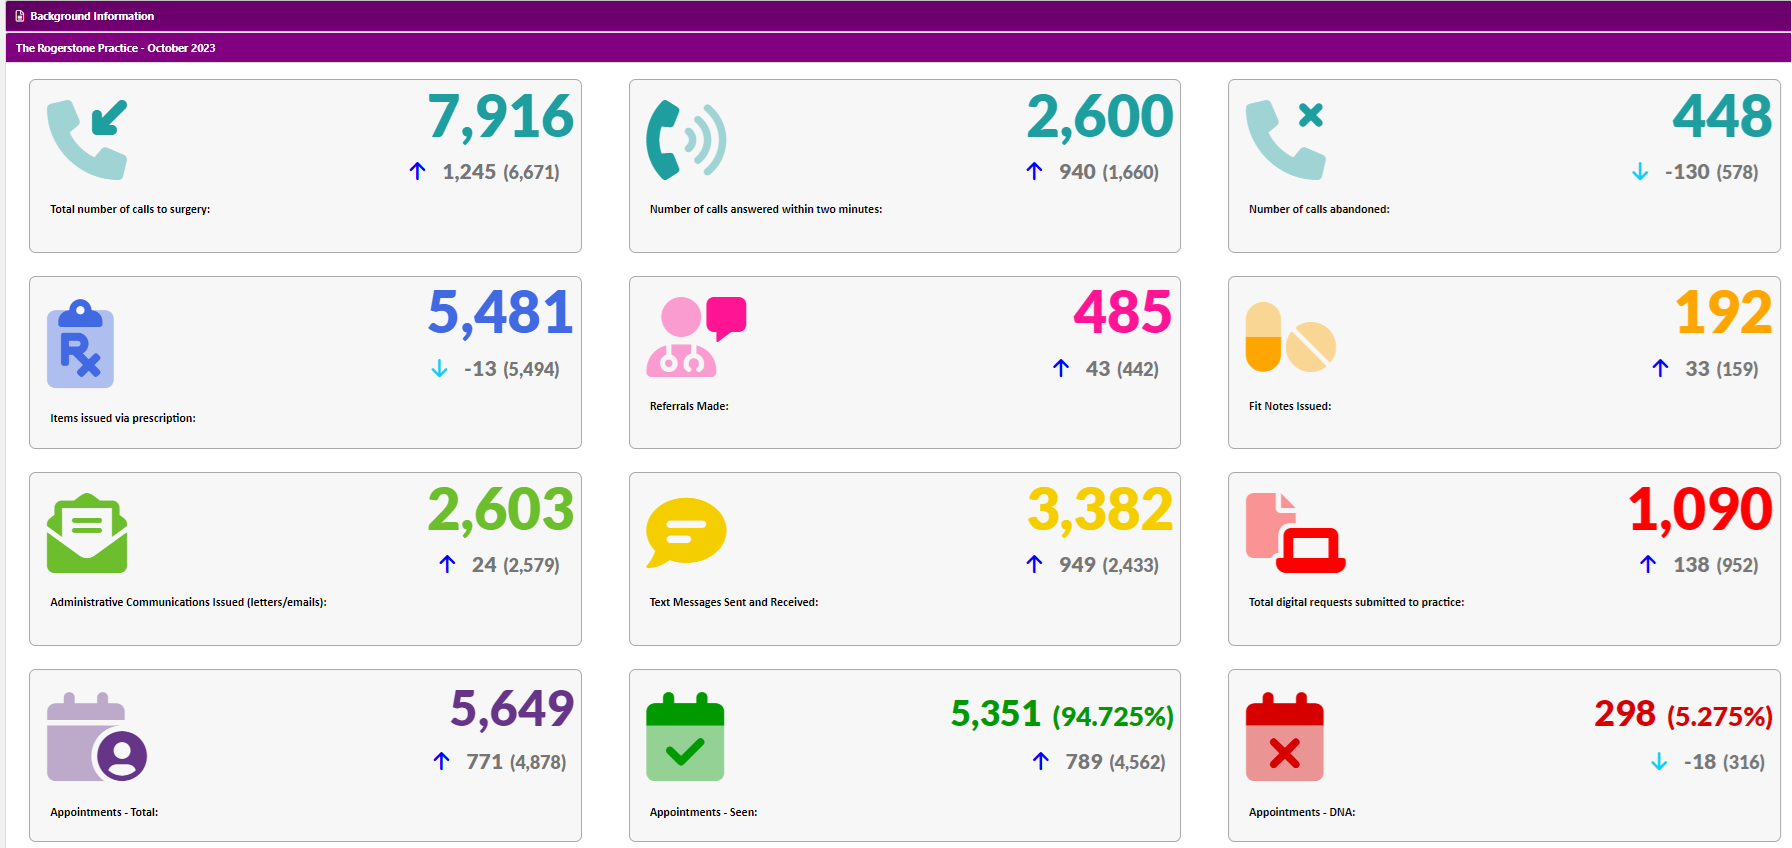Click the percentage (94.725%)
This screenshot has width=1792, height=848.
pyautogui.click(x=1113, y=716)
